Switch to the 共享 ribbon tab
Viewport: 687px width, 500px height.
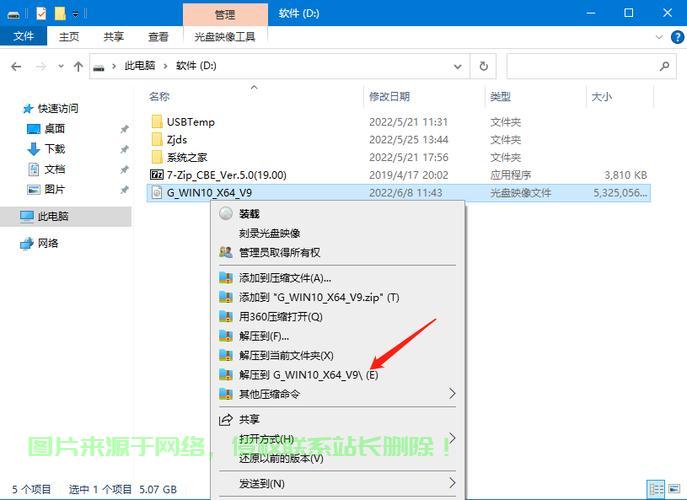(x=113, y=37)
